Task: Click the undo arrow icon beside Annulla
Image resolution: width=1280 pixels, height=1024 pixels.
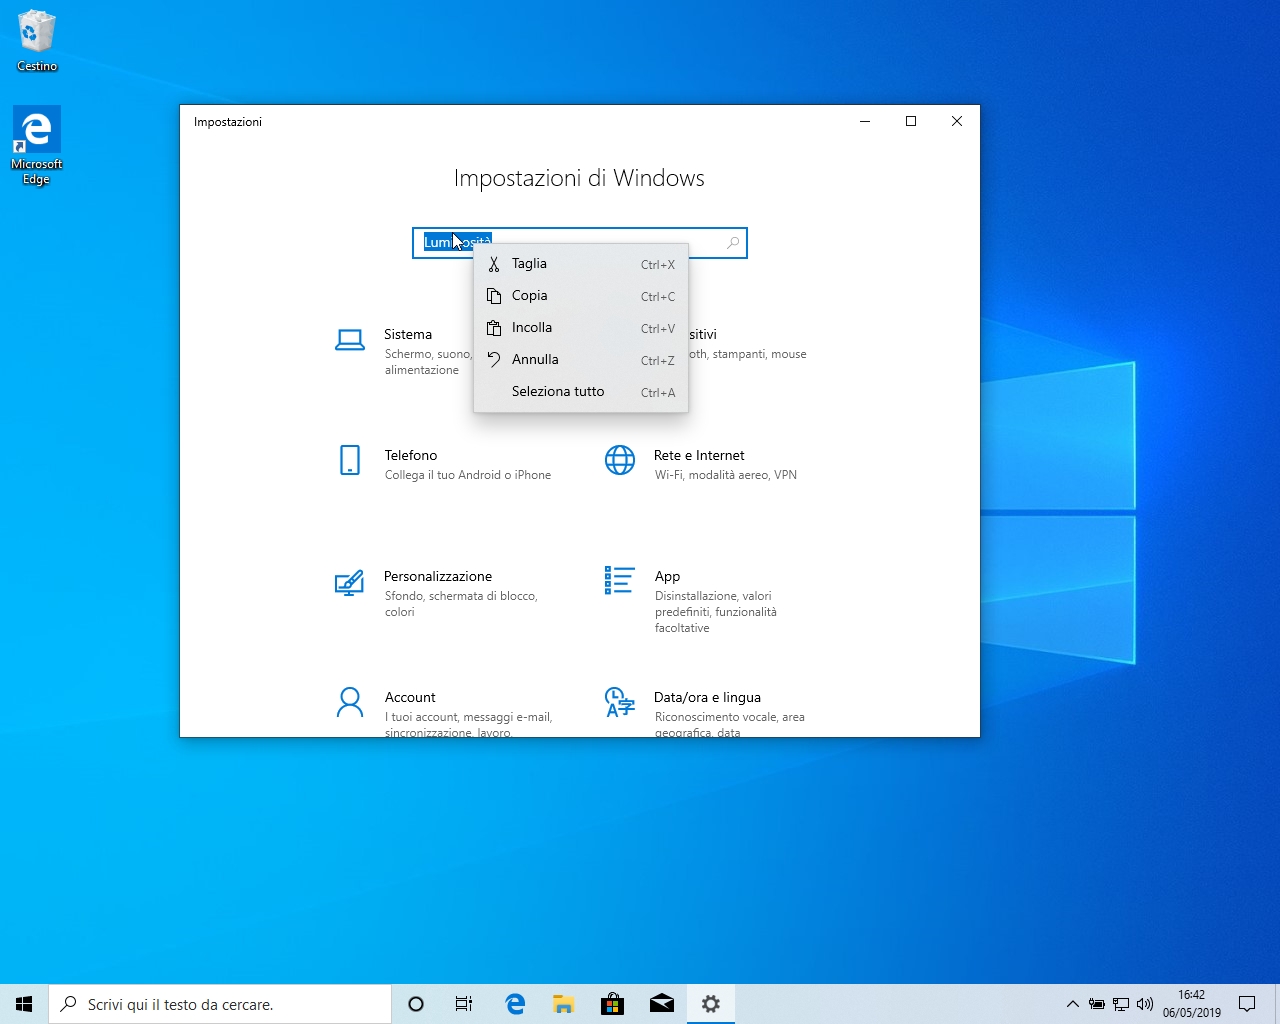Action: tap(493, 360)
